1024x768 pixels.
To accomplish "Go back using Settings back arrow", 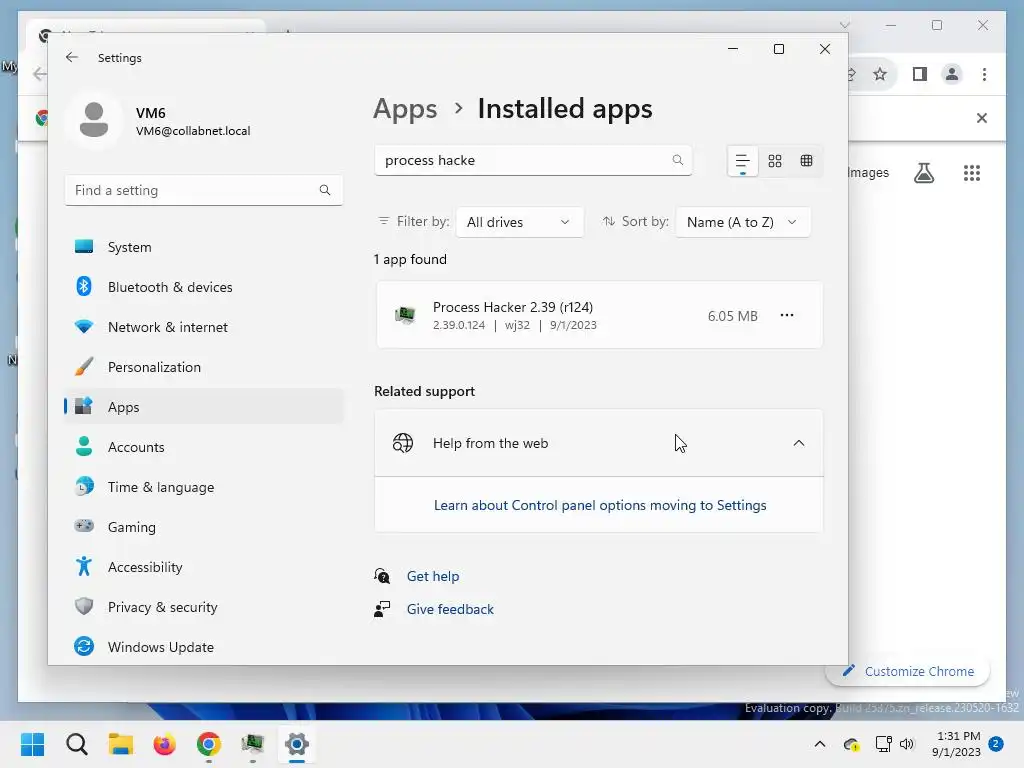I will 72,57.
